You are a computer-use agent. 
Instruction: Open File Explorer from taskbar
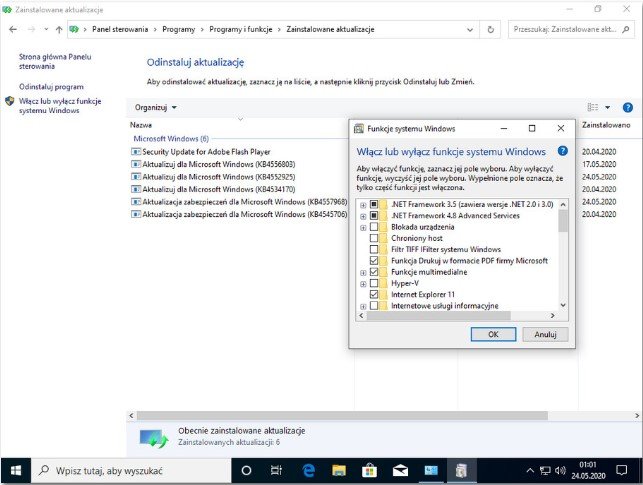[339, 471]
